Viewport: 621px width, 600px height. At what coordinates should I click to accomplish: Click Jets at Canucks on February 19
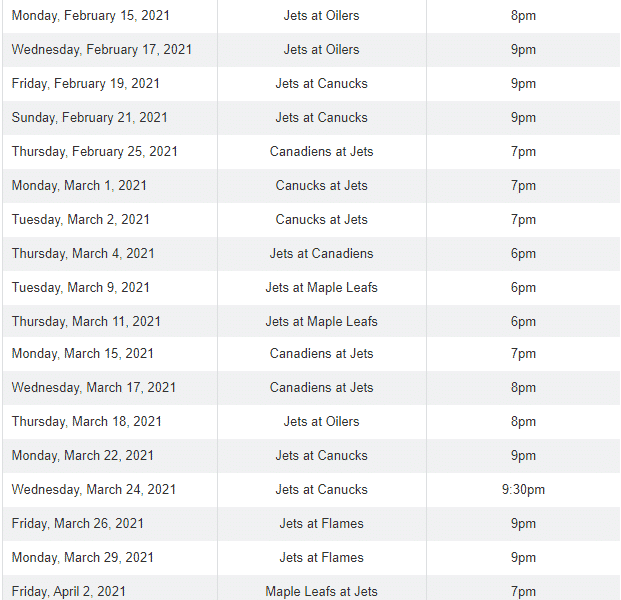click(x=321, y=84)
